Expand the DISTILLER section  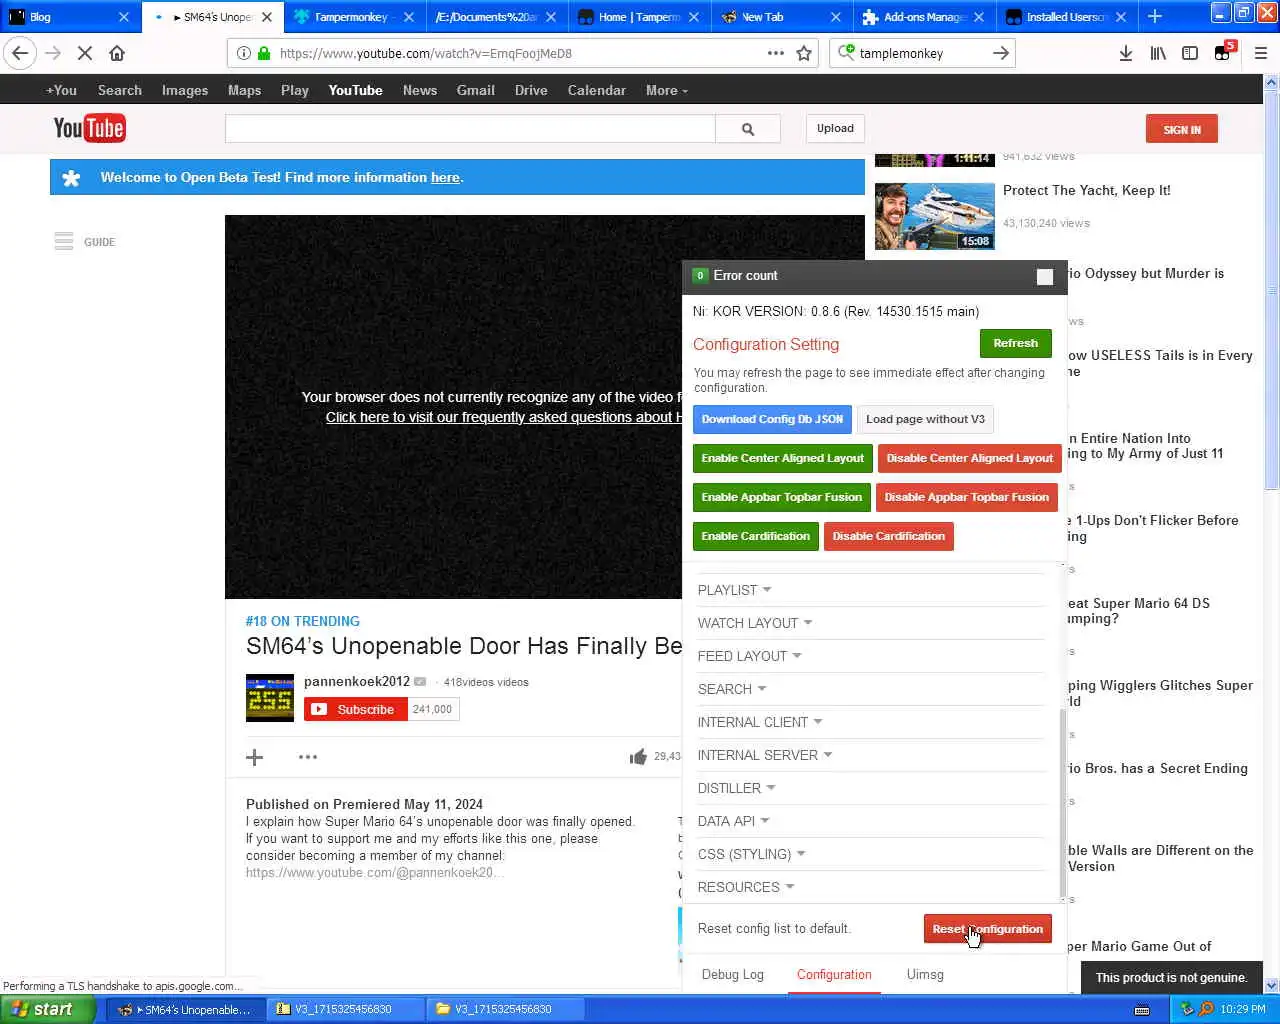[x=737, y=788]
